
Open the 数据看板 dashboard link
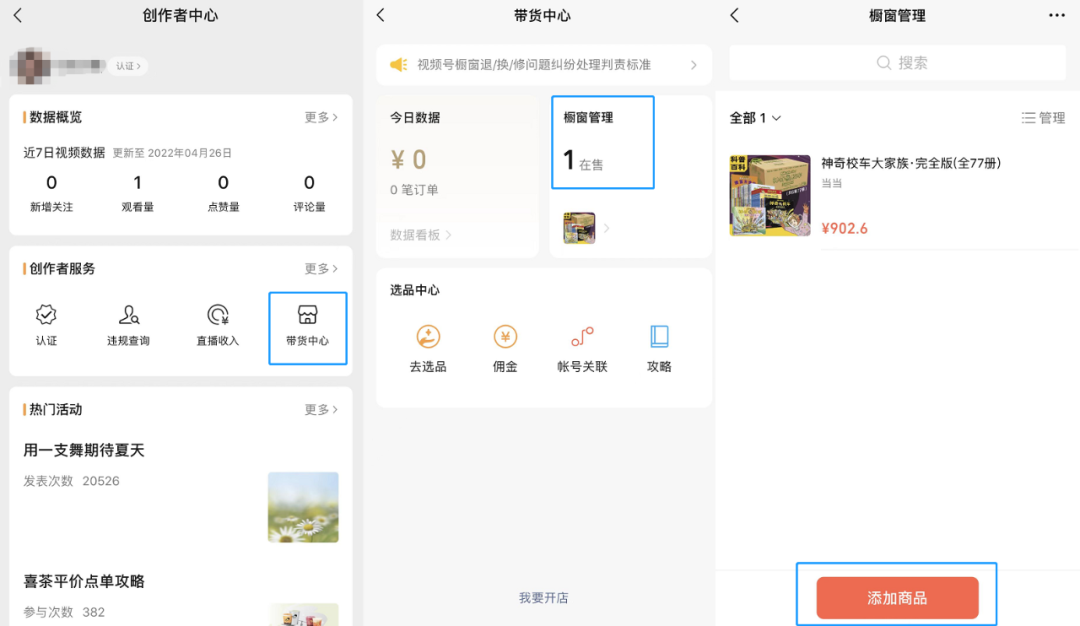(x=420, y=235)
